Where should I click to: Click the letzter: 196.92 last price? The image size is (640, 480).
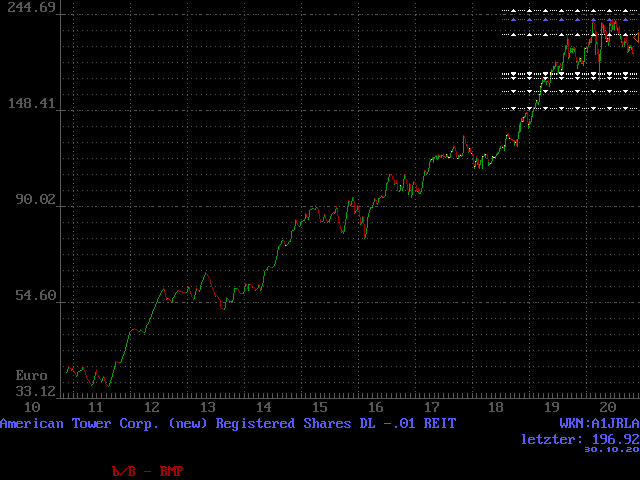click(x=579, y=439)
